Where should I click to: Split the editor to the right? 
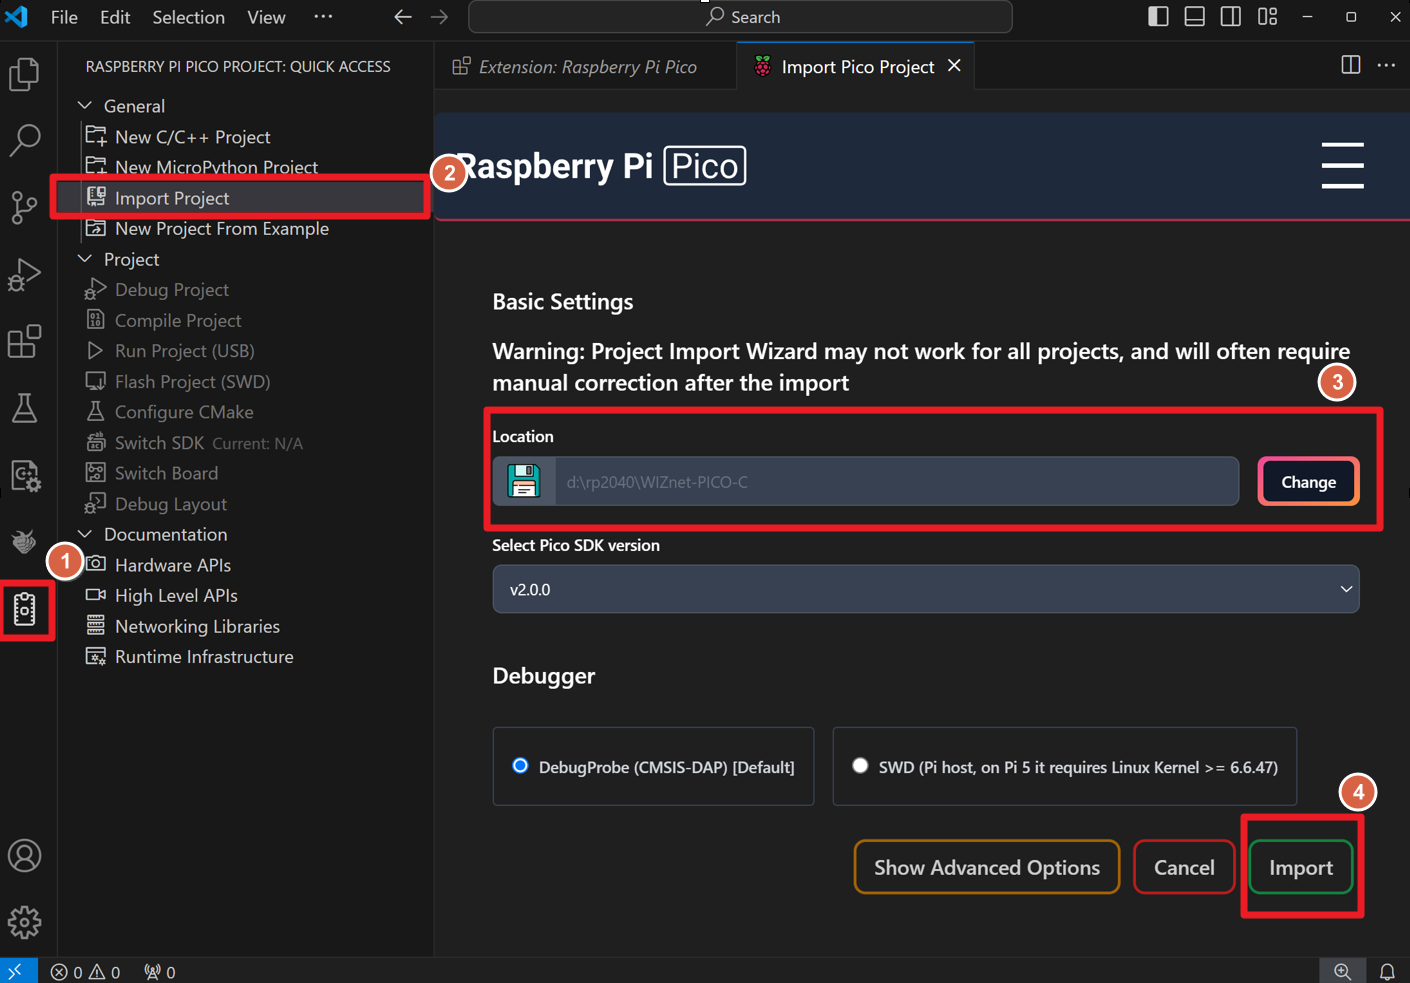click(x=1350, y=65)
